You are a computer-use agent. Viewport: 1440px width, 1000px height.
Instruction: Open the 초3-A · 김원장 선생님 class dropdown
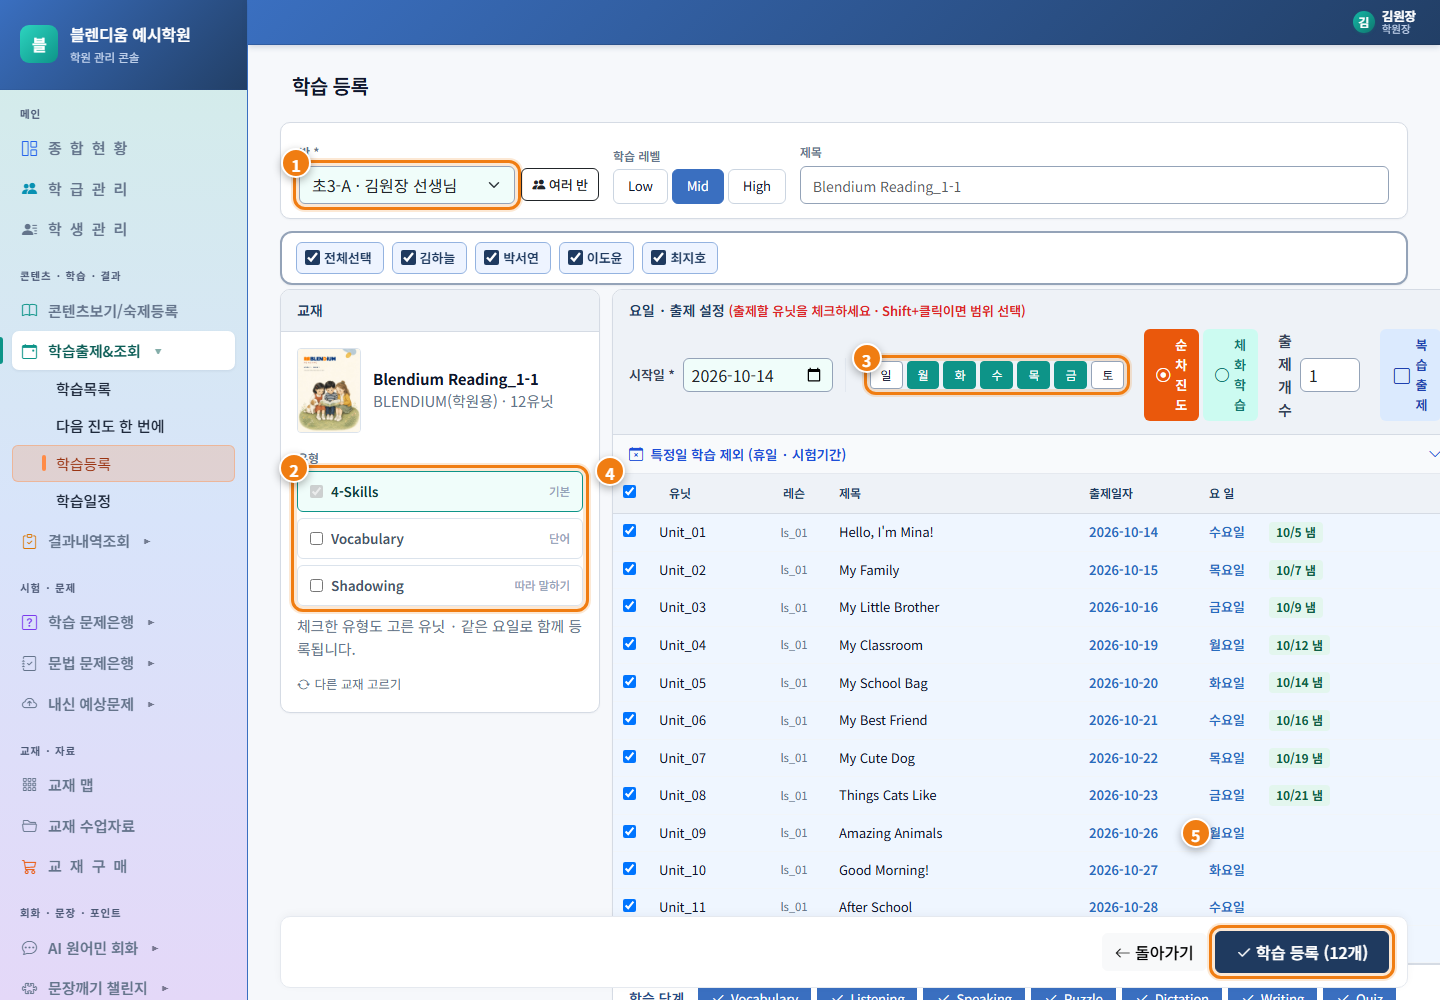tap(406, 185)
